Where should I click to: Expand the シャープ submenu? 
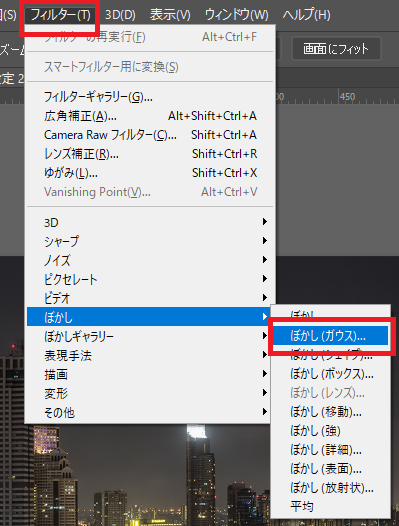click(x=149, y=241)
